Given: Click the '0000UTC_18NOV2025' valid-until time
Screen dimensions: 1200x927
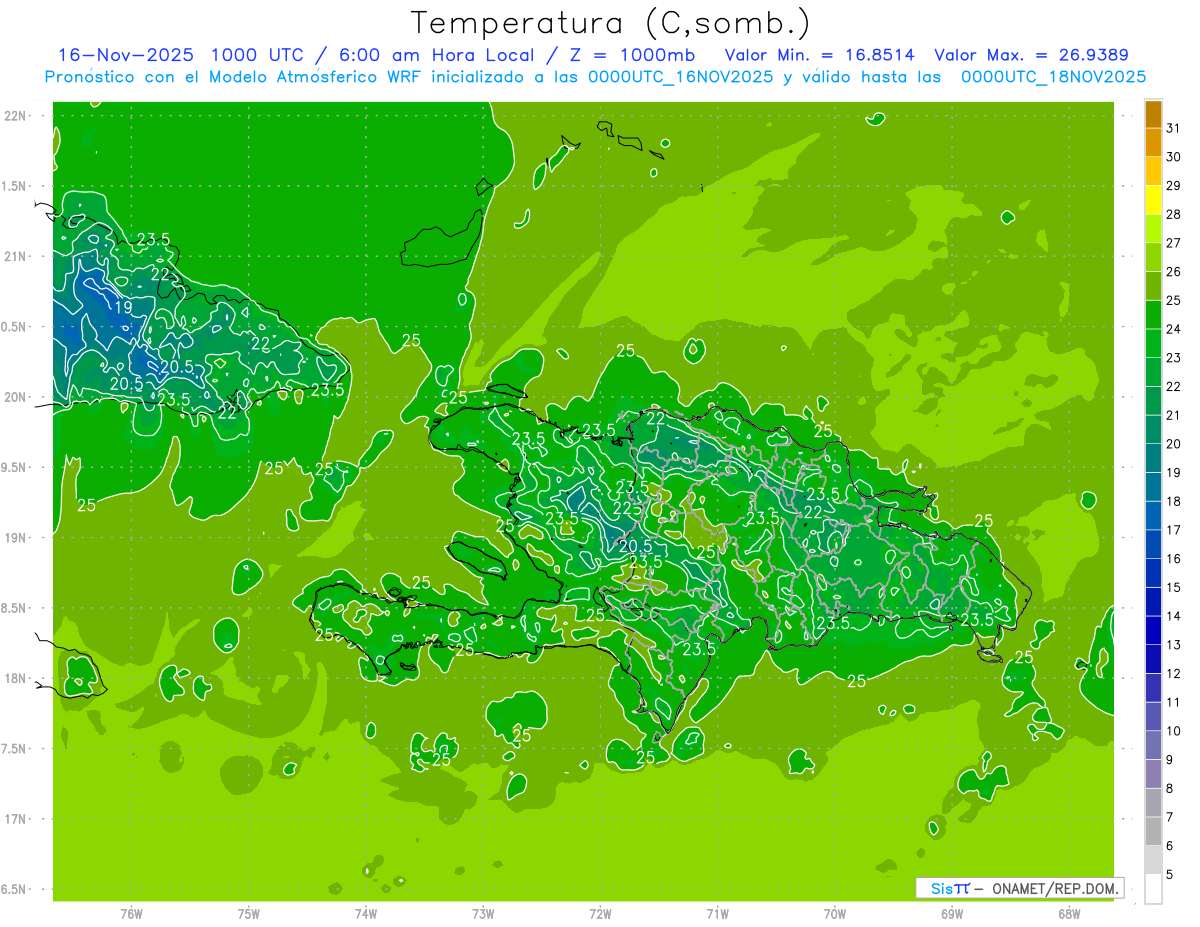Looking at the screenshot, I should click(x=1053, y=77).
